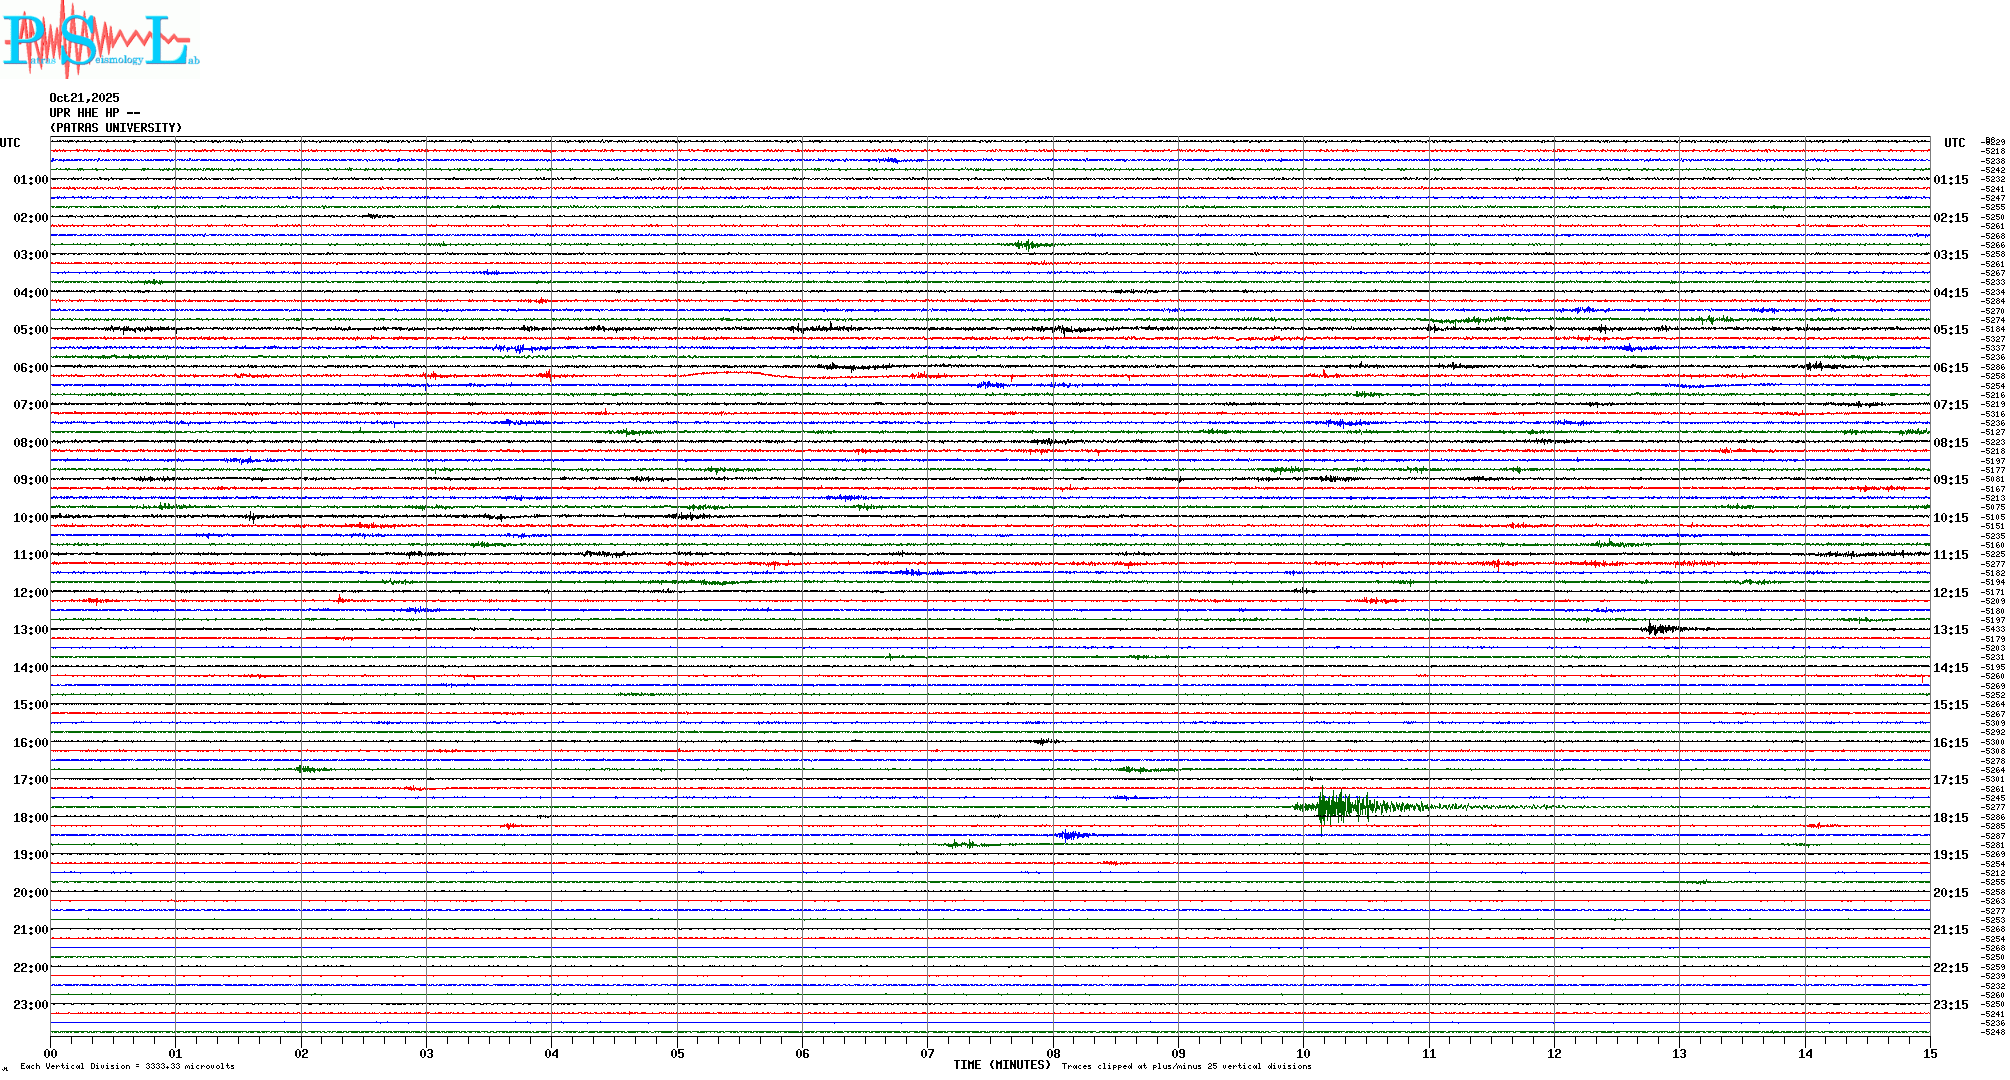Click the 09:15 time label on right
This screenshot has width=2010, height=1080.
pos(1950,480)
